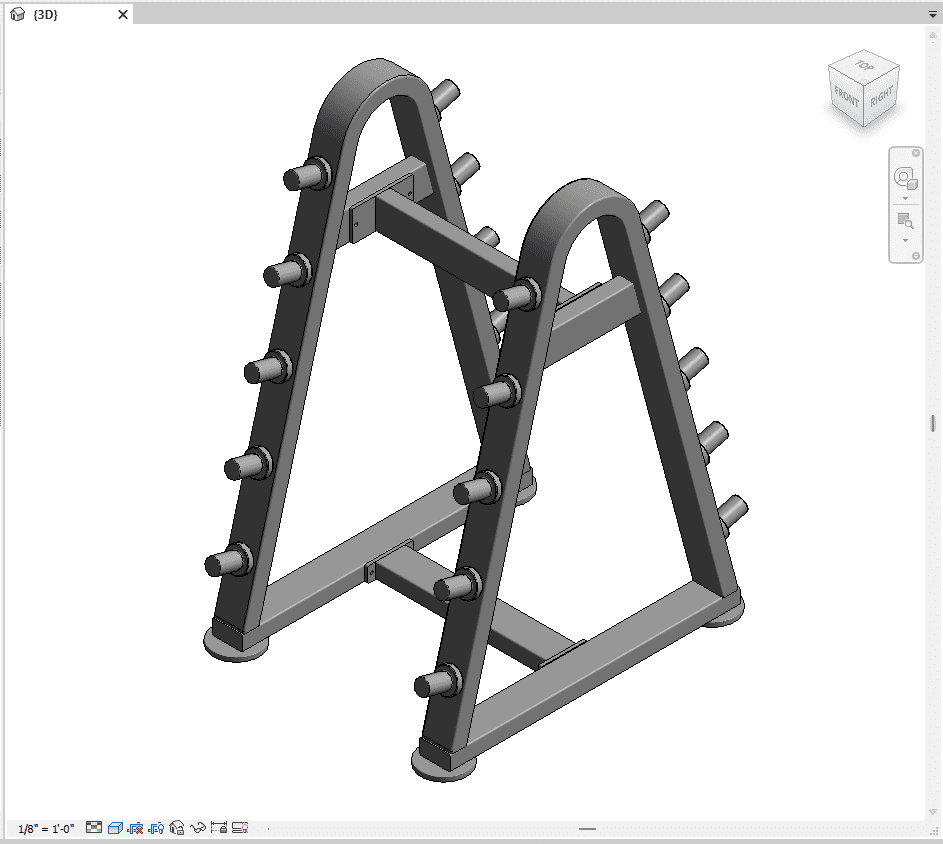Viewport: 943px width, 844px height.
Task: Expand the Steering Wheels dropdown arrow
Action: click(905, 199)
